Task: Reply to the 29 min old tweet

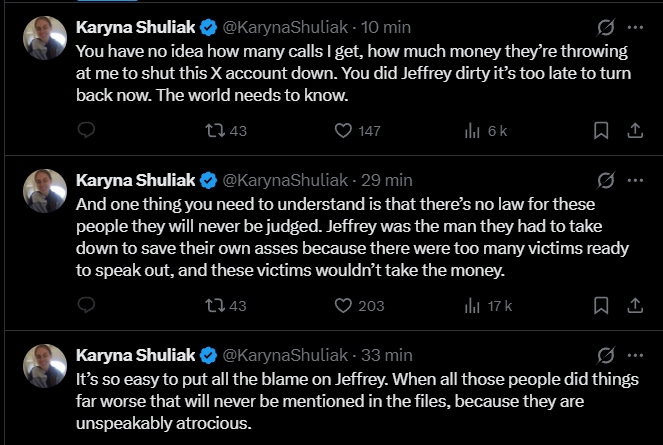Action: click(x=86, y=306)
